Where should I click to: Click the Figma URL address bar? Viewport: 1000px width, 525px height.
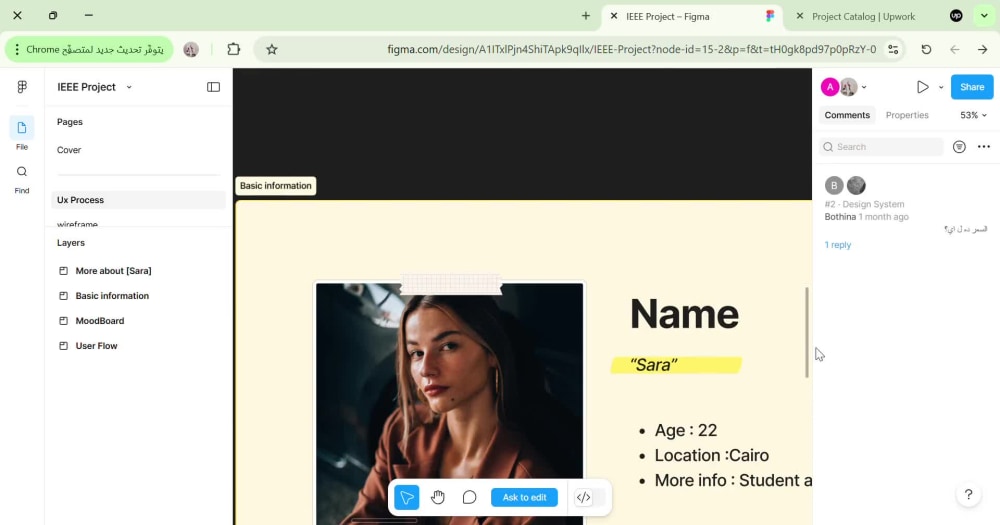[631, 49]
